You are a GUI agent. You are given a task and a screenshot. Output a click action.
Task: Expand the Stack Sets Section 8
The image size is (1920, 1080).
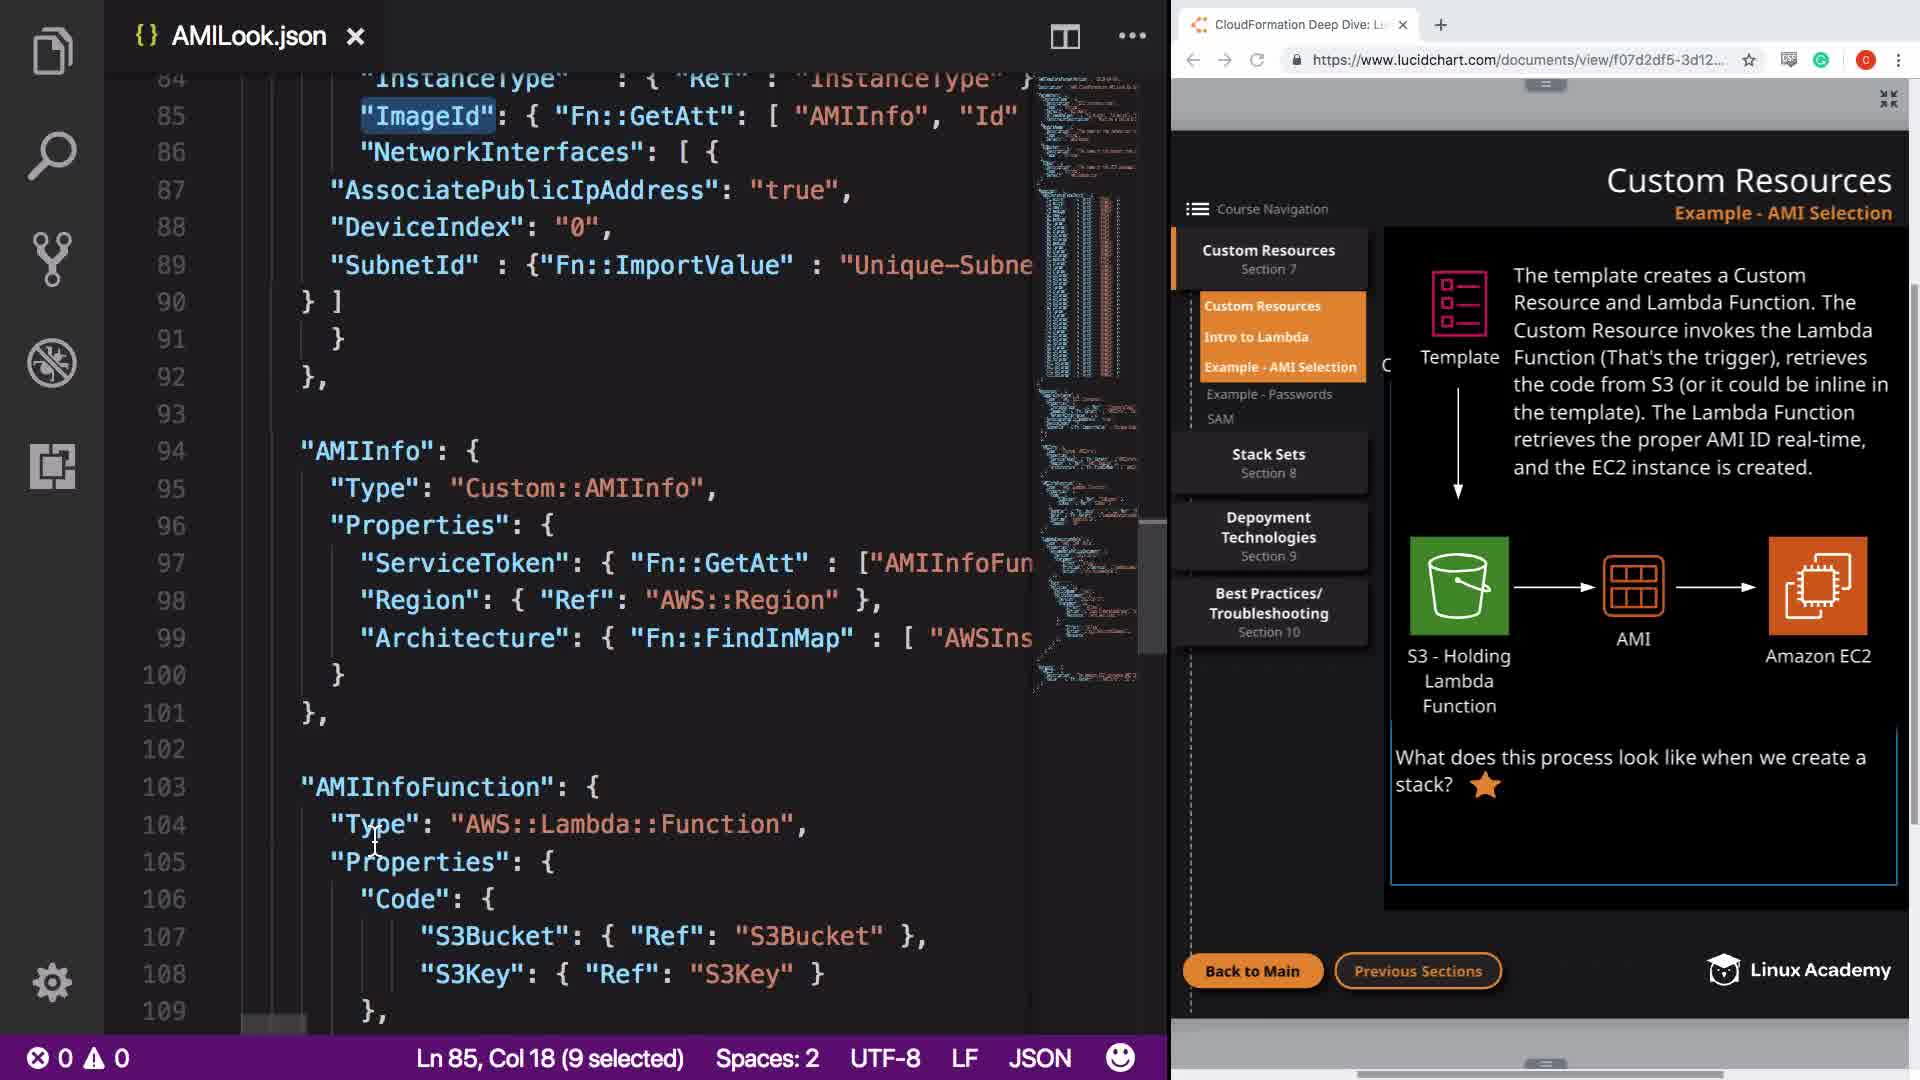pos(1268,462)
